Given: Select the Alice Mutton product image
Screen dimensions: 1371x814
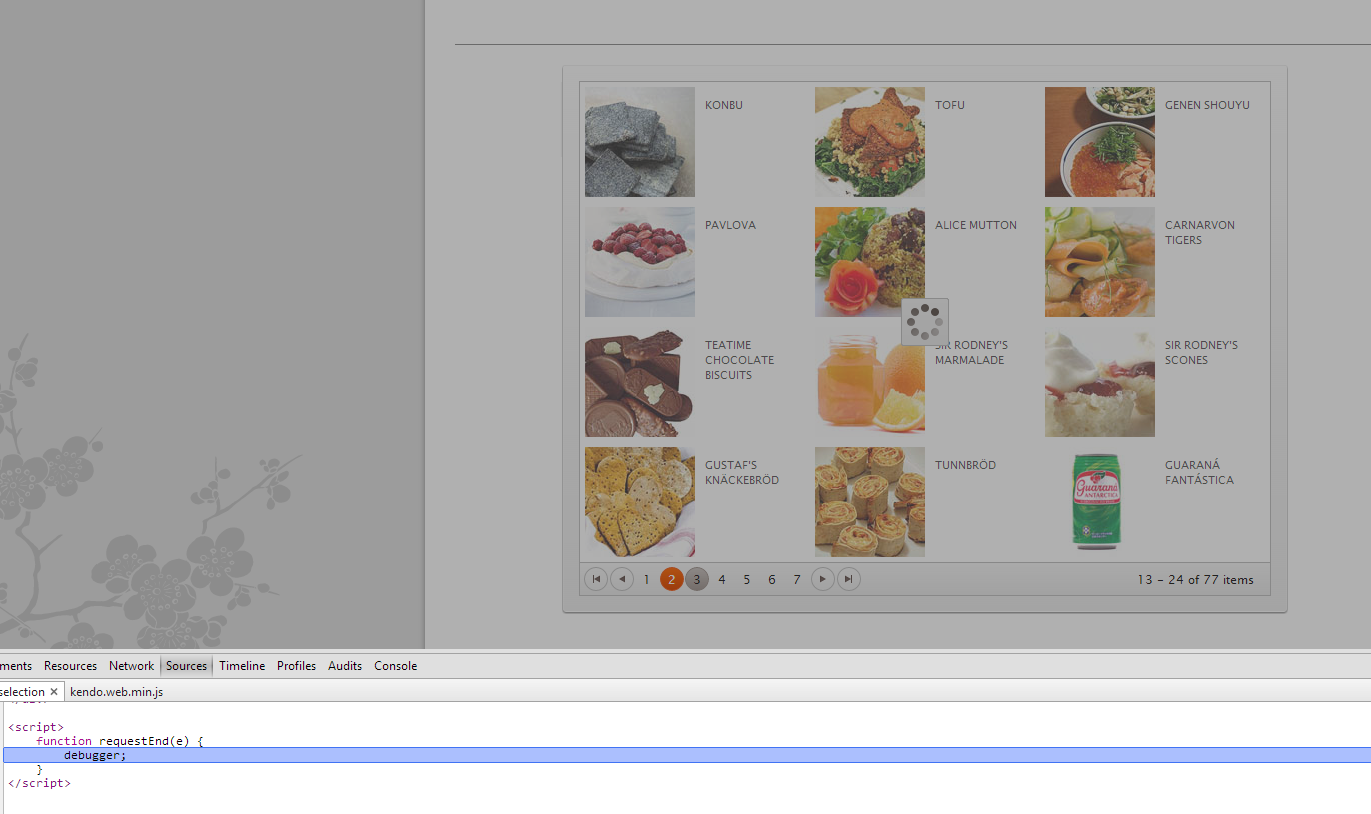Looking at the screenshot, I should pyautogui.click(x=870, y=262).
